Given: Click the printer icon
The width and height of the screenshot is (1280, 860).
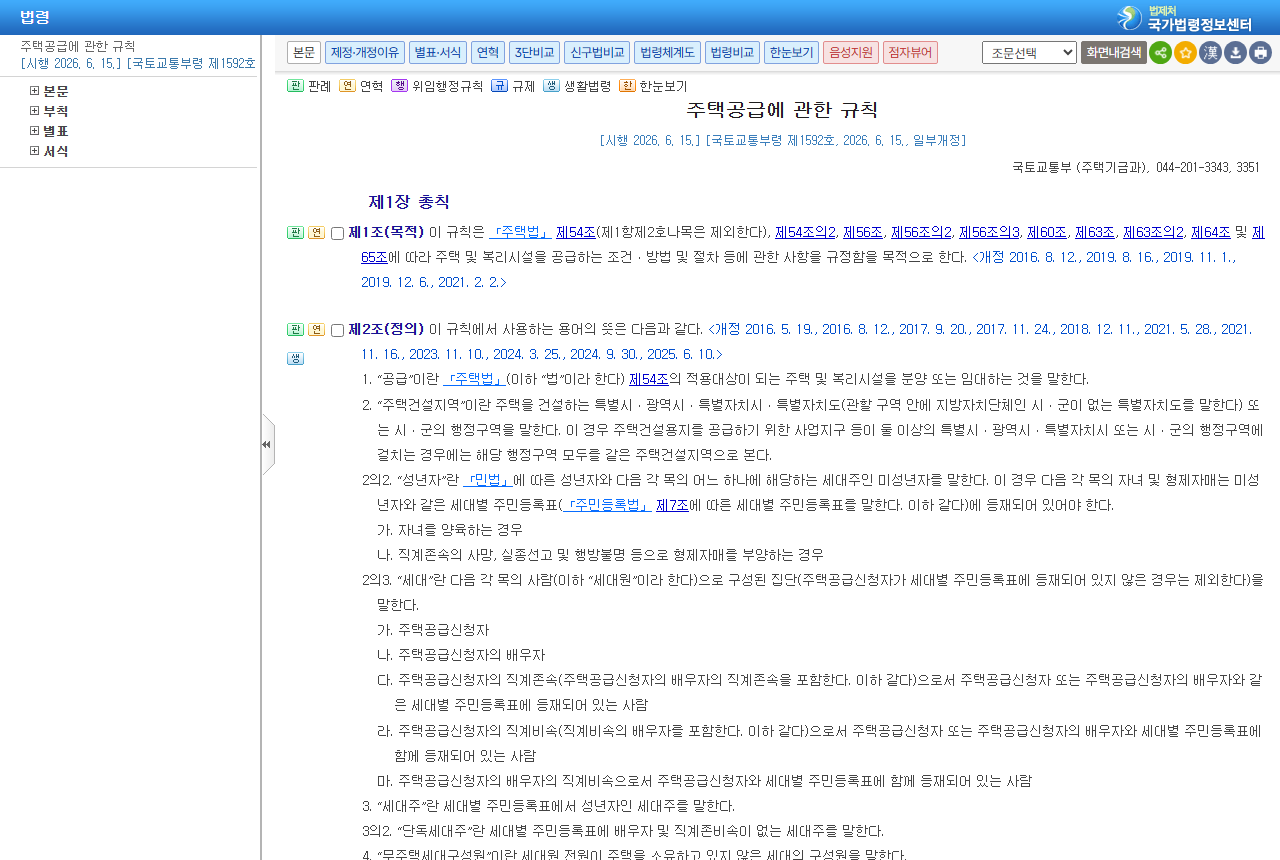Looking at the screenshot, I should coord(1260,53).
